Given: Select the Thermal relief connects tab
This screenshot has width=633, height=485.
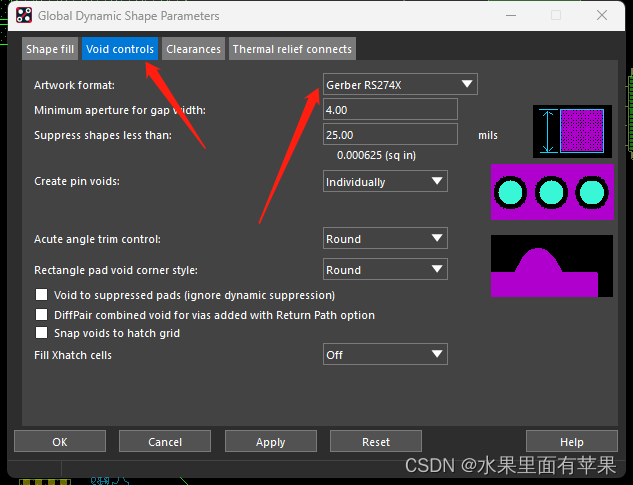Looking at the screenshot, I should (x=292, y=49).
